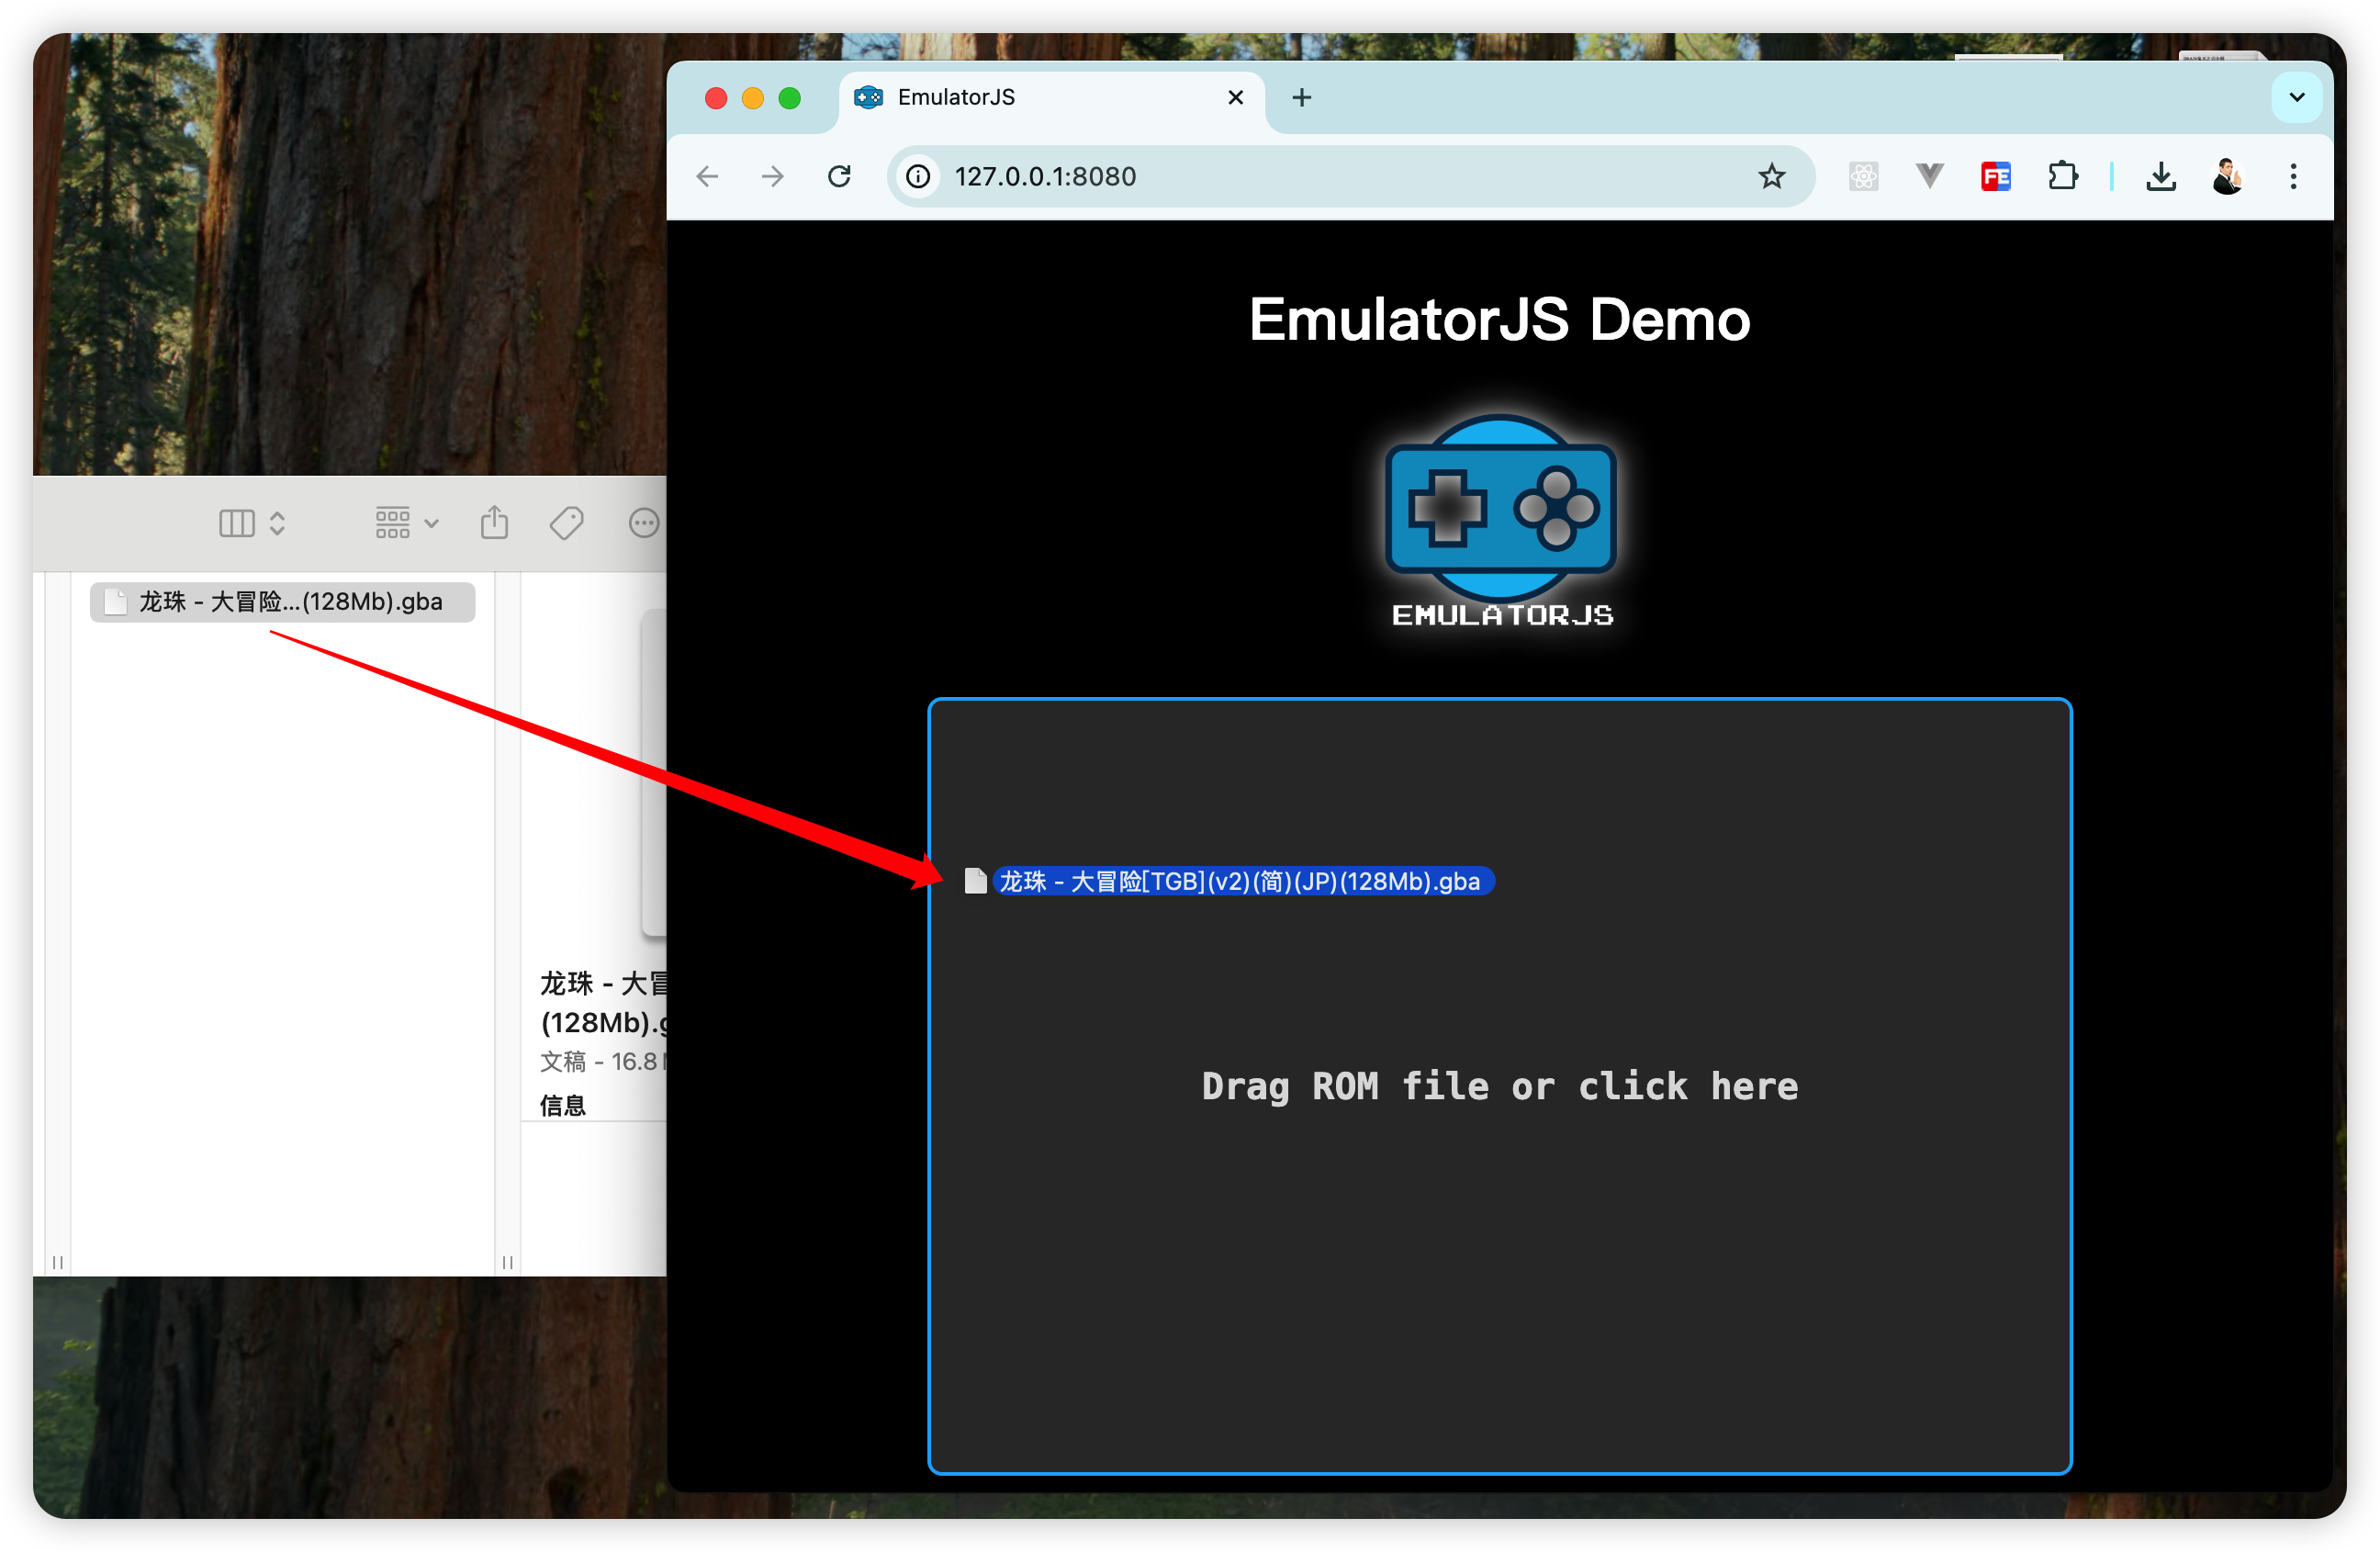This screenshot has height=1552, width=2380.
Task: Click the browser back arrow
Action: tap(708, 177)
